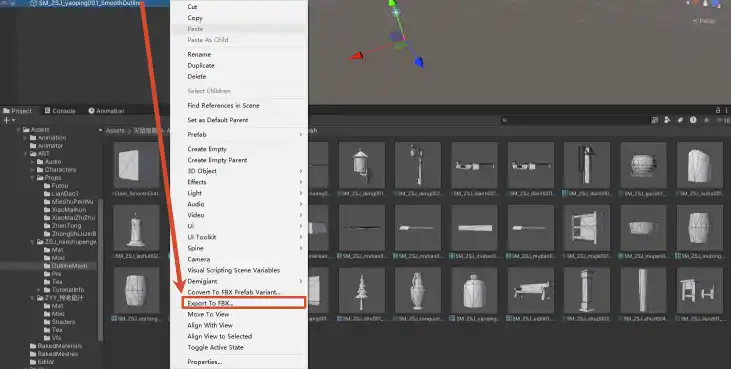
Task: Select Copy in the context menu
Action: click(239, 18)
